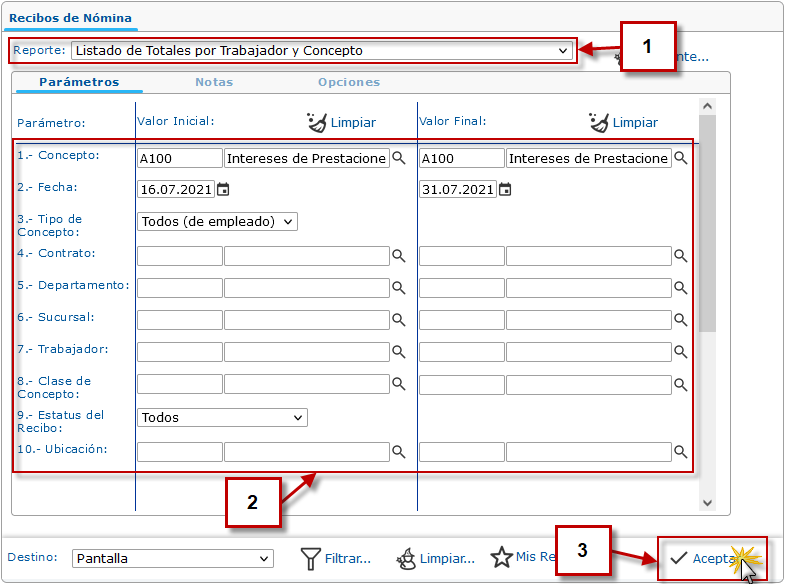Switch to the Opciones tab
This screenshot has width=785, height=584.
[x=349, y=82]
